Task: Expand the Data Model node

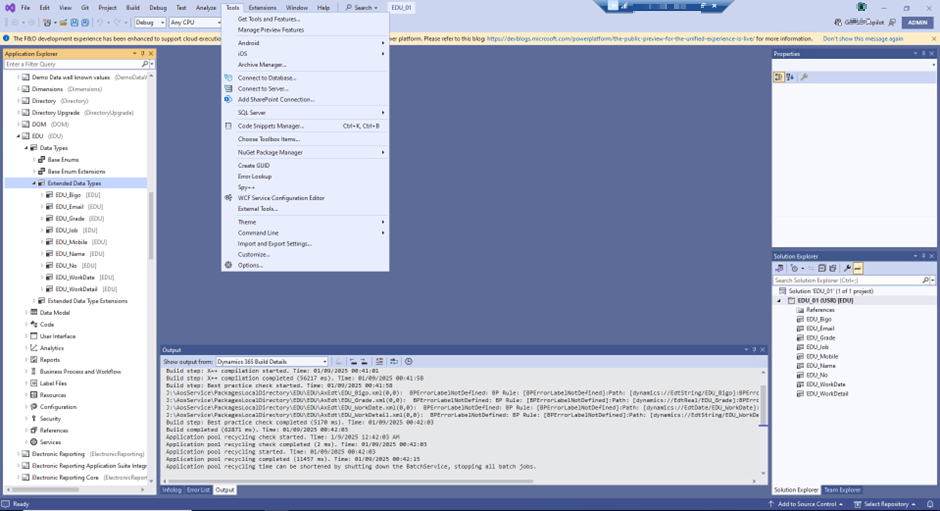Action: pyautogui.click(x=26, y=312)
